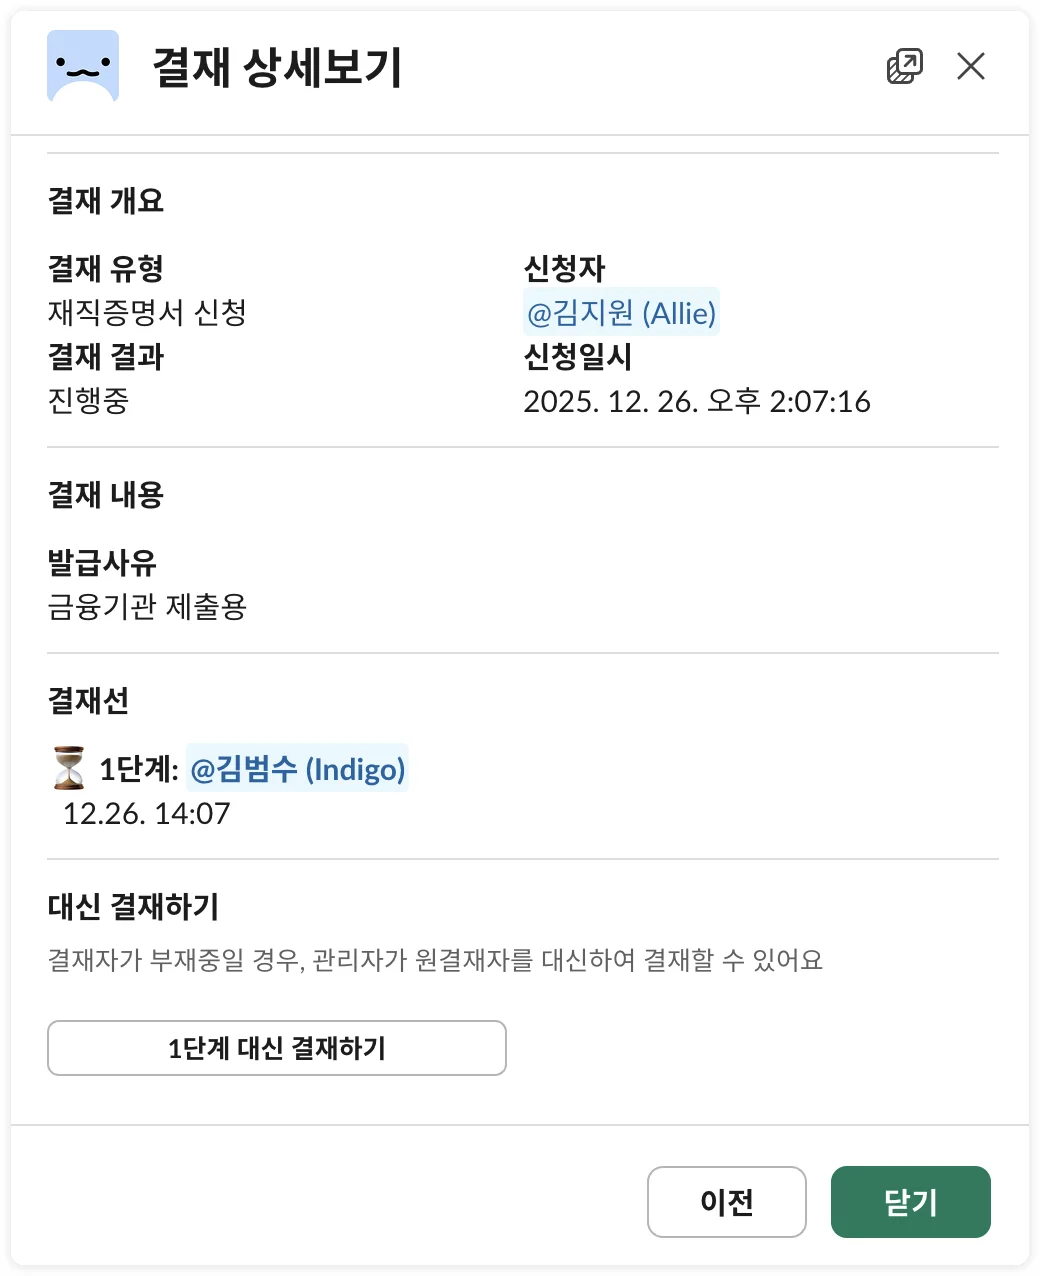Screen dimensions: 1040x1276
Task: Click the 대신 결재하기 section heading
Action: (133, 907)
